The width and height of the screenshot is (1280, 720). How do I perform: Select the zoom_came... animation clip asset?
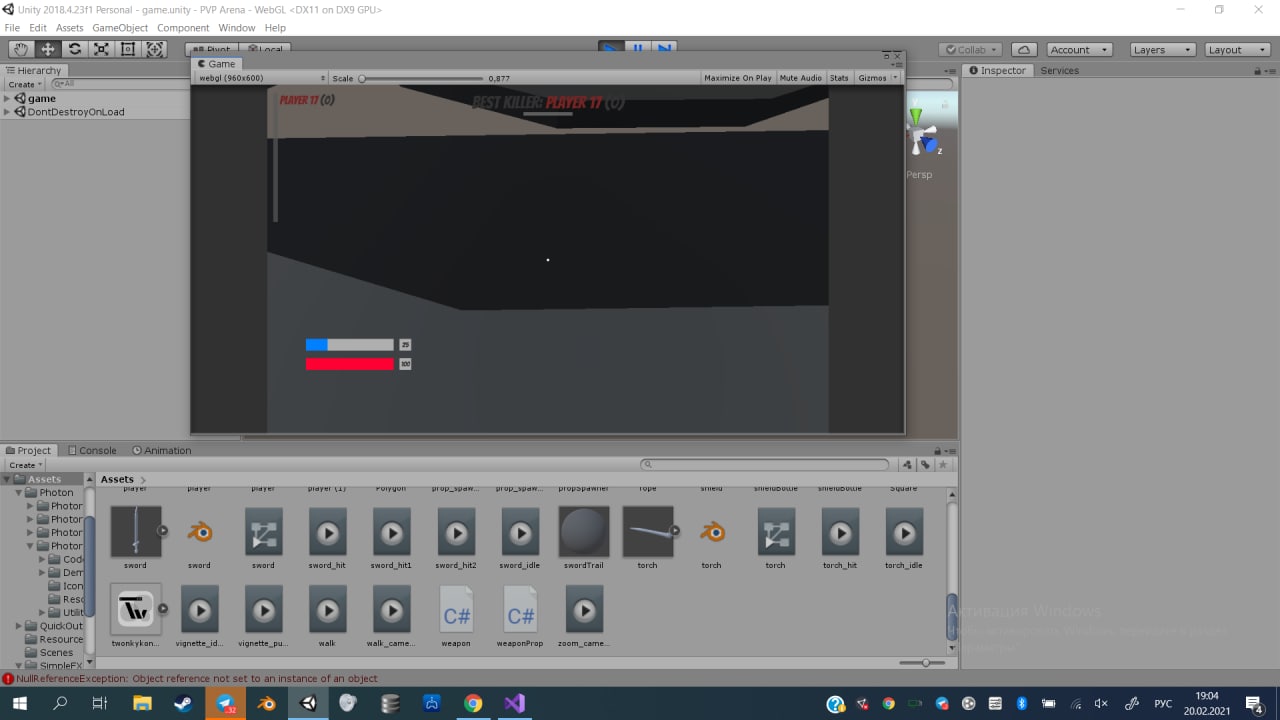click(583, 616)
